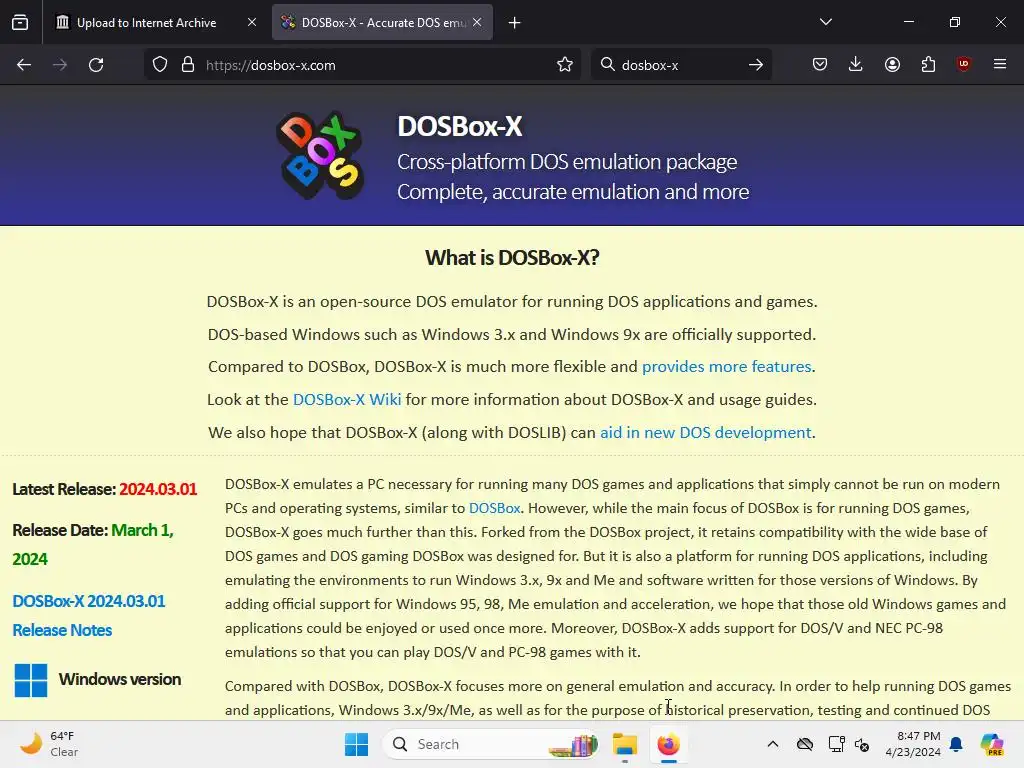Follow the aid in new DOS development link
1024x768 pixels.
coord(705,432)
